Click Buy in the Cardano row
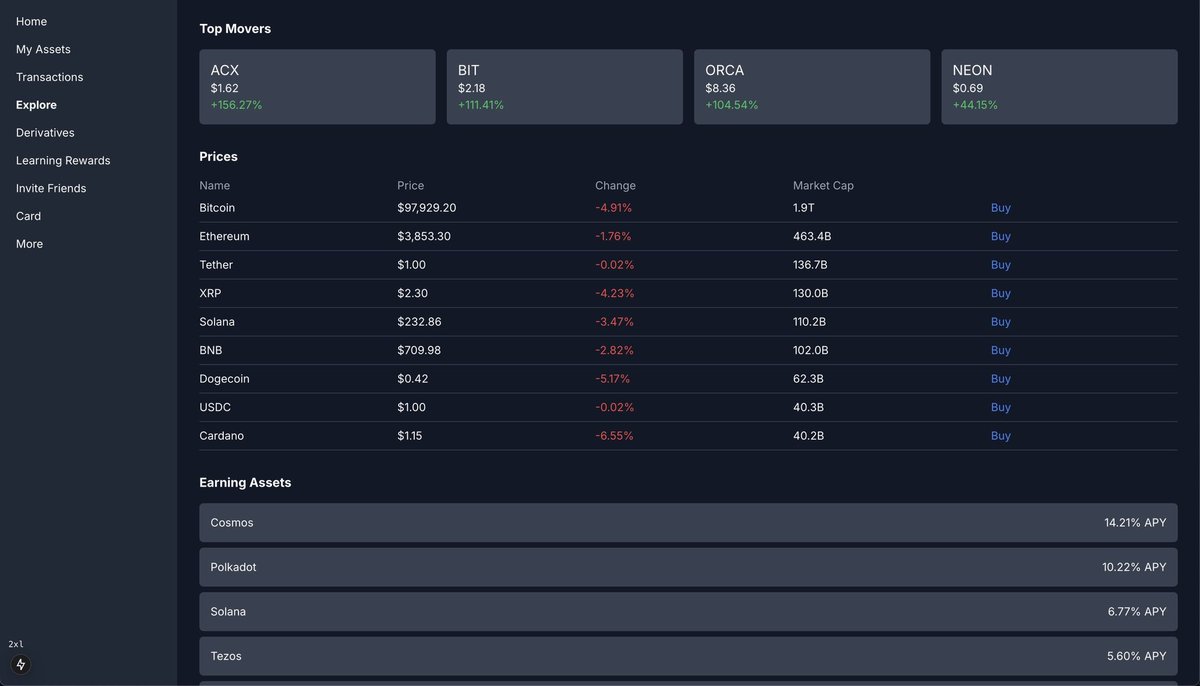The width and height of the screenshot is (1200, 686). (x=1000, y=436)
